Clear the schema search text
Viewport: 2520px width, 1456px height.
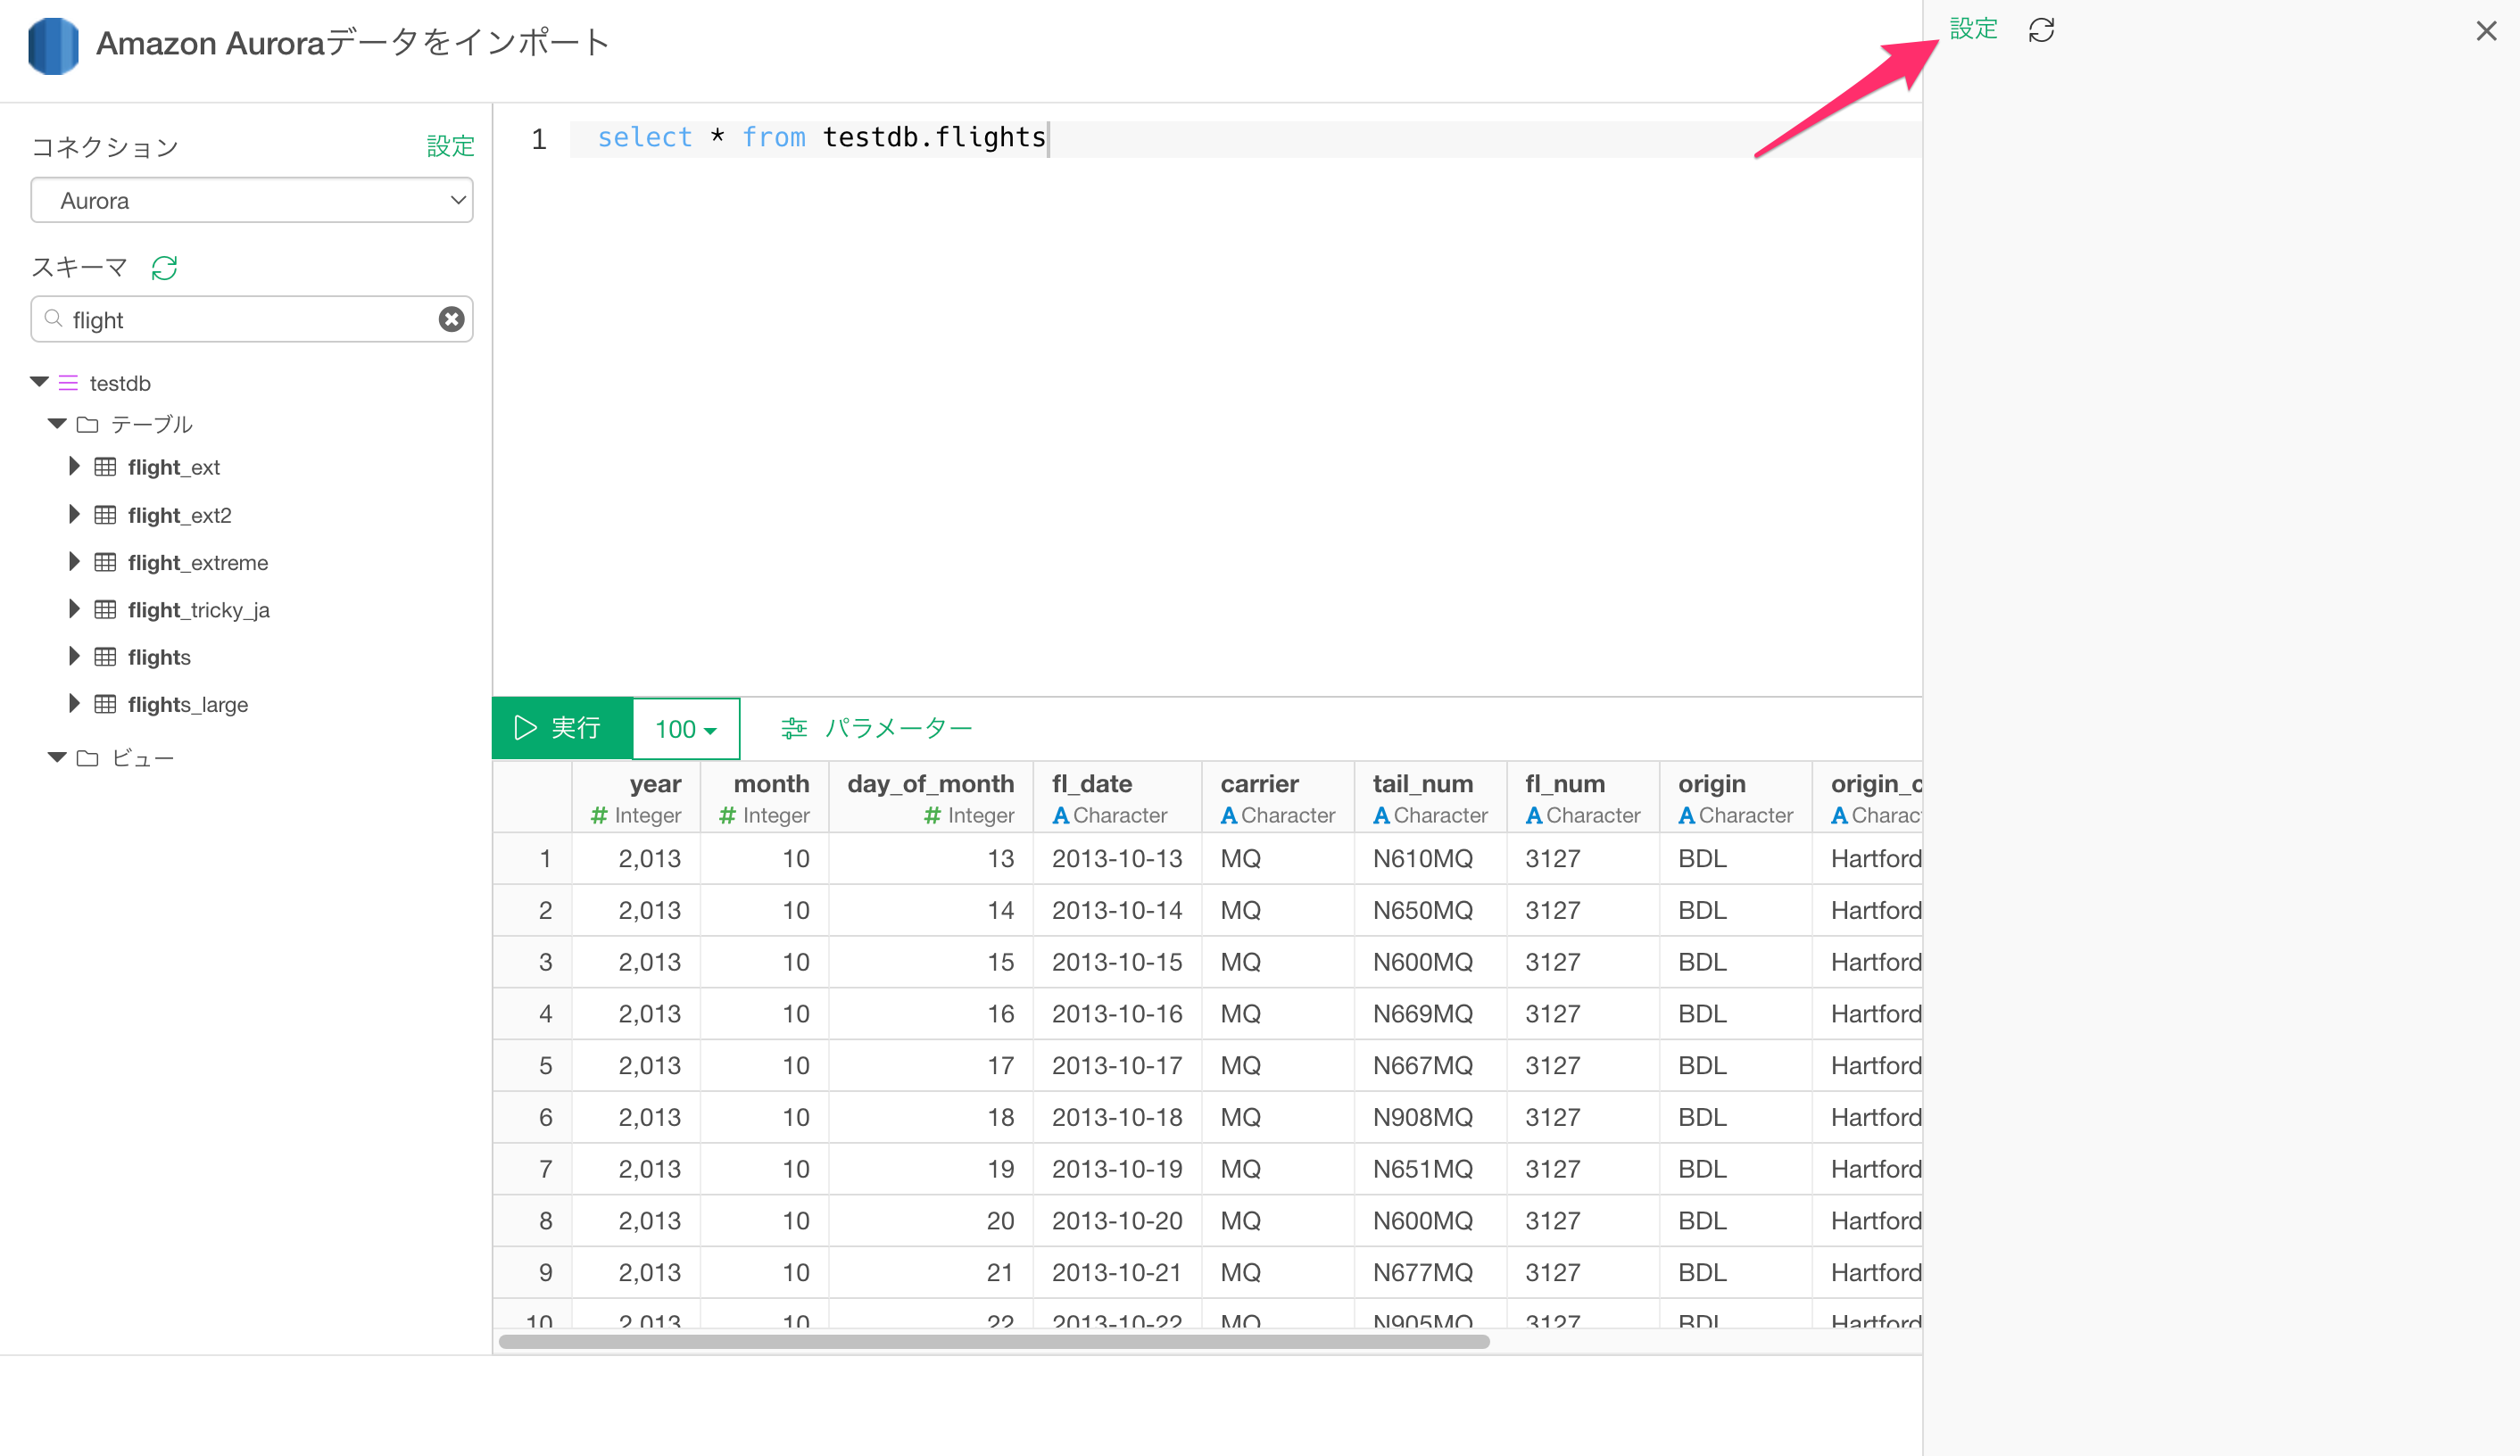452,319
